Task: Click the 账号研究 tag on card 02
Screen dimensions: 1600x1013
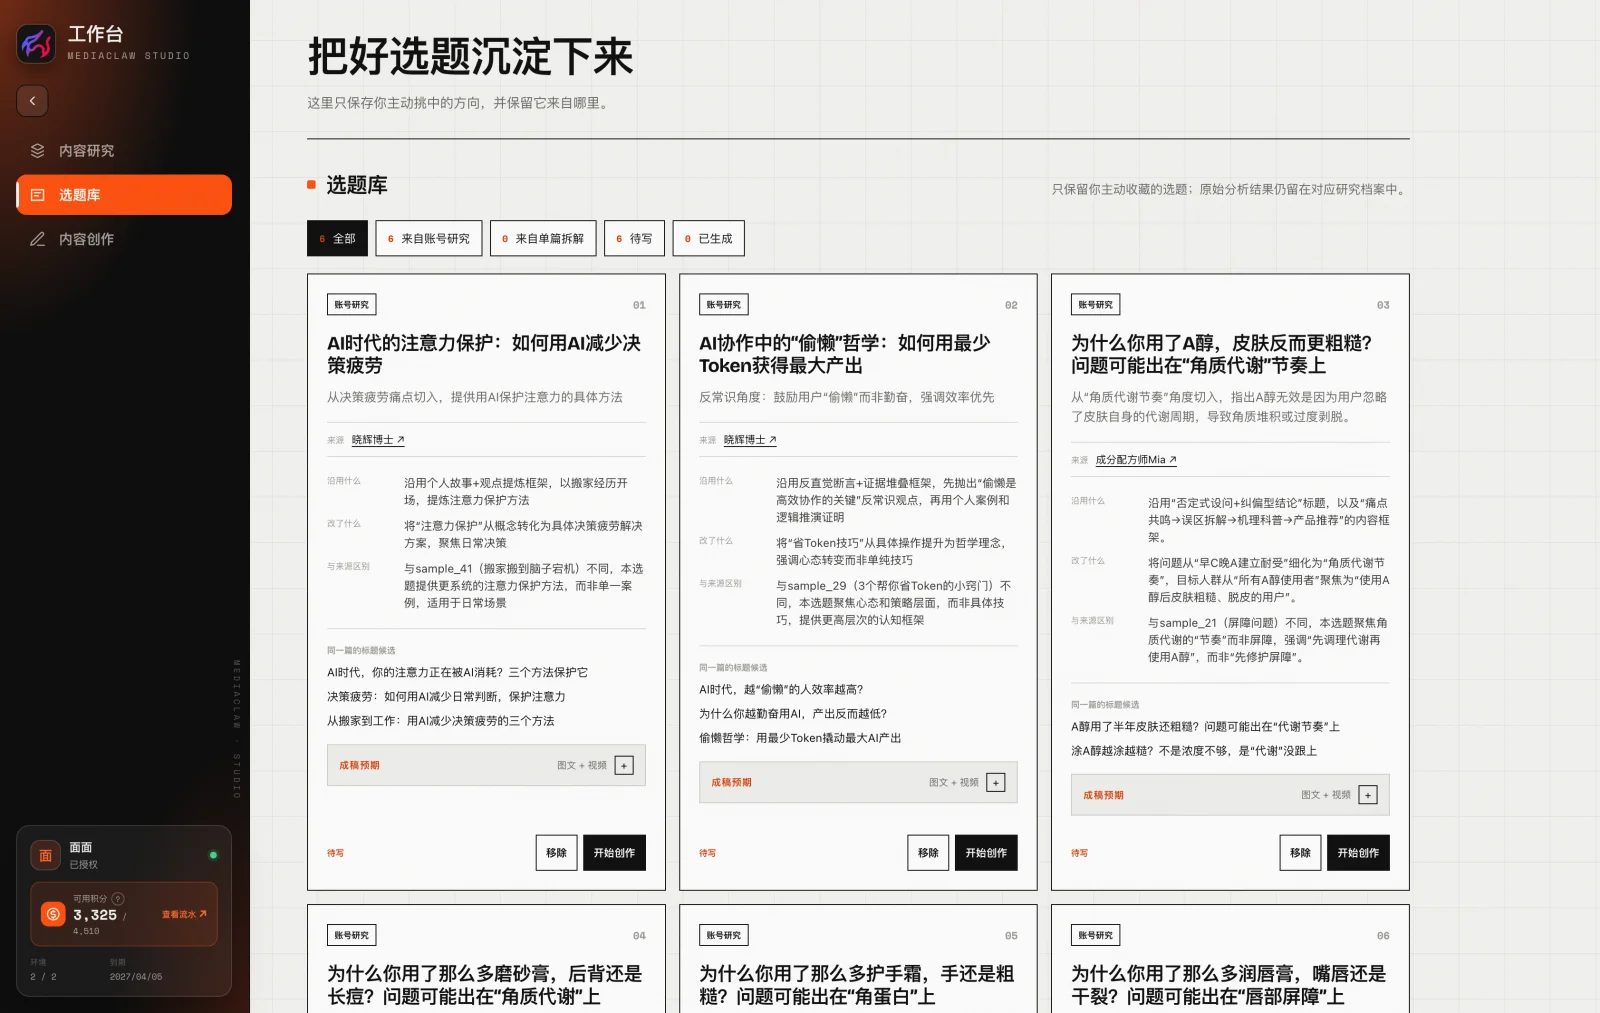Action: tap(724, 305)
